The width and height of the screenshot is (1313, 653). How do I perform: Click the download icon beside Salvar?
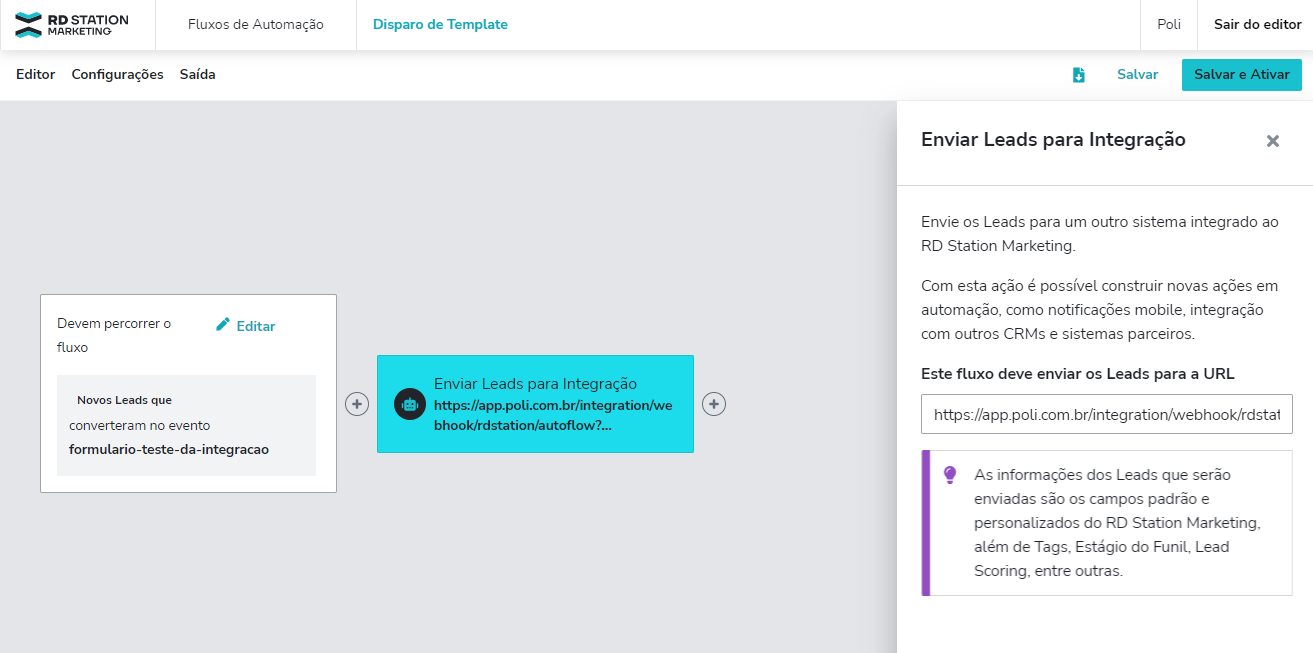point(1078,75)
